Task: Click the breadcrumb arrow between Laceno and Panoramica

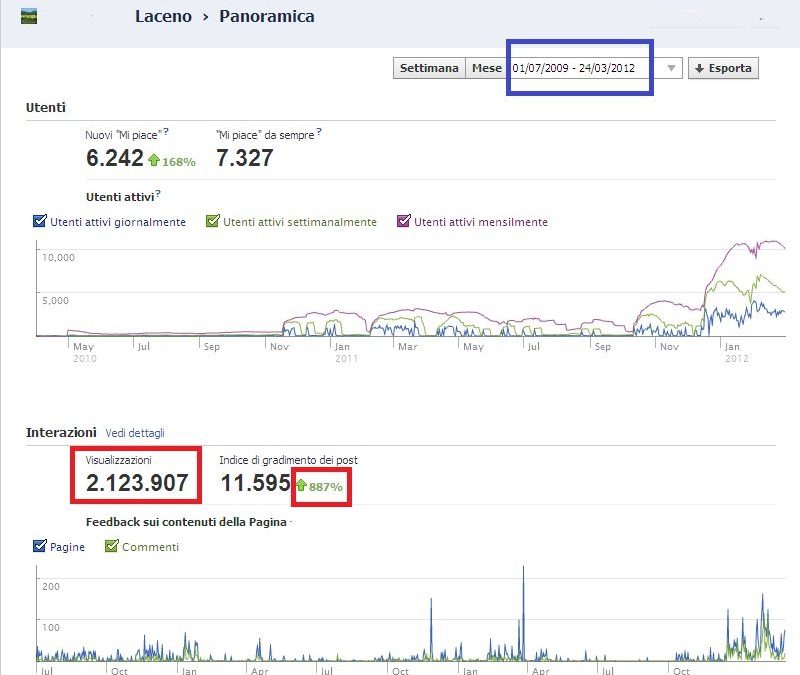Action: [x=206, y=16]
